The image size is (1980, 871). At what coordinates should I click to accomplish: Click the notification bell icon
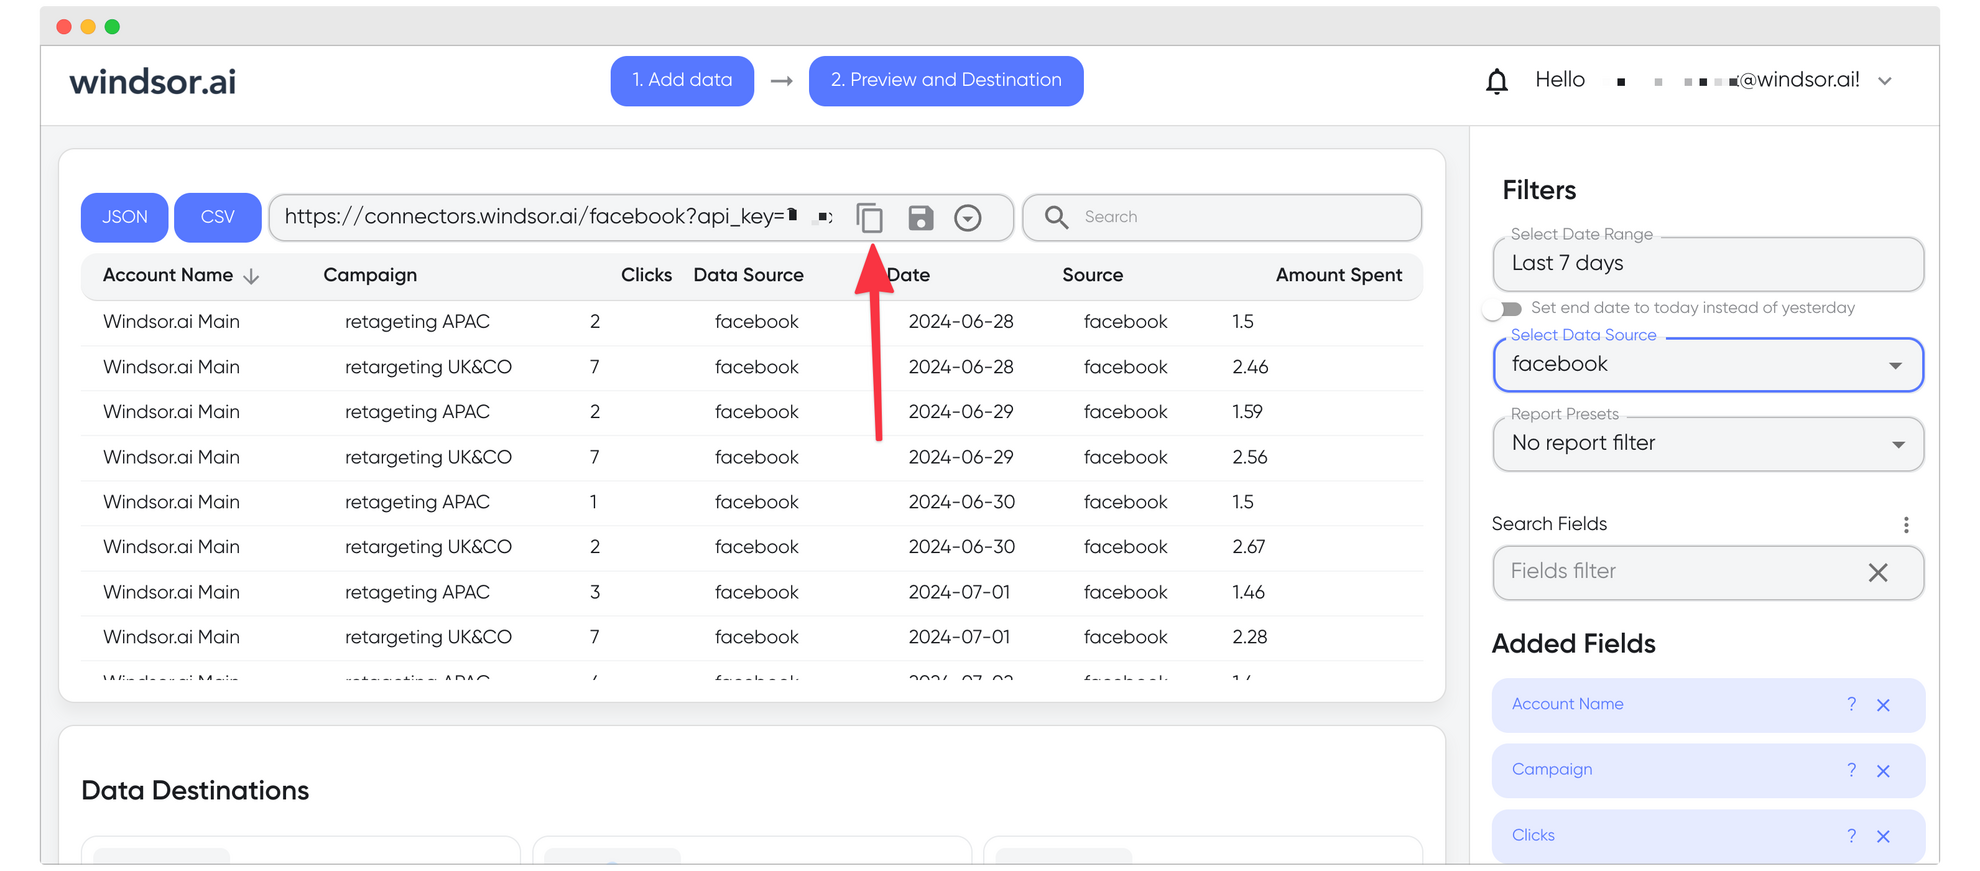coord(1496,80)
